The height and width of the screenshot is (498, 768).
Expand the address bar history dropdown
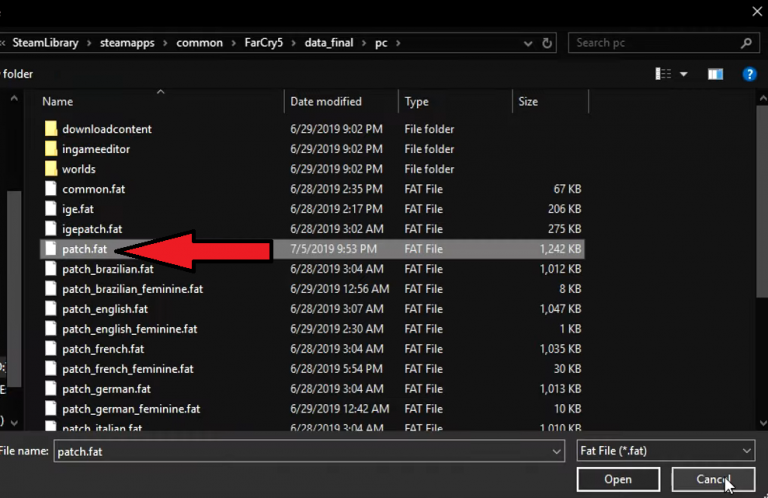(x=528, y=44)
